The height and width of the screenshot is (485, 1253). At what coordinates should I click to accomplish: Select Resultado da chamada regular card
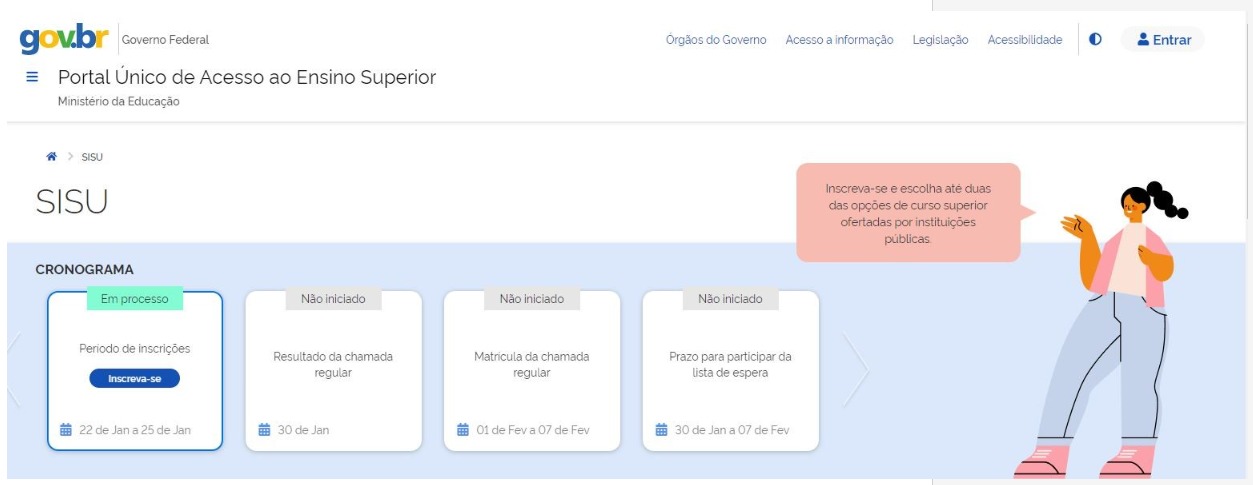point(333,370)
